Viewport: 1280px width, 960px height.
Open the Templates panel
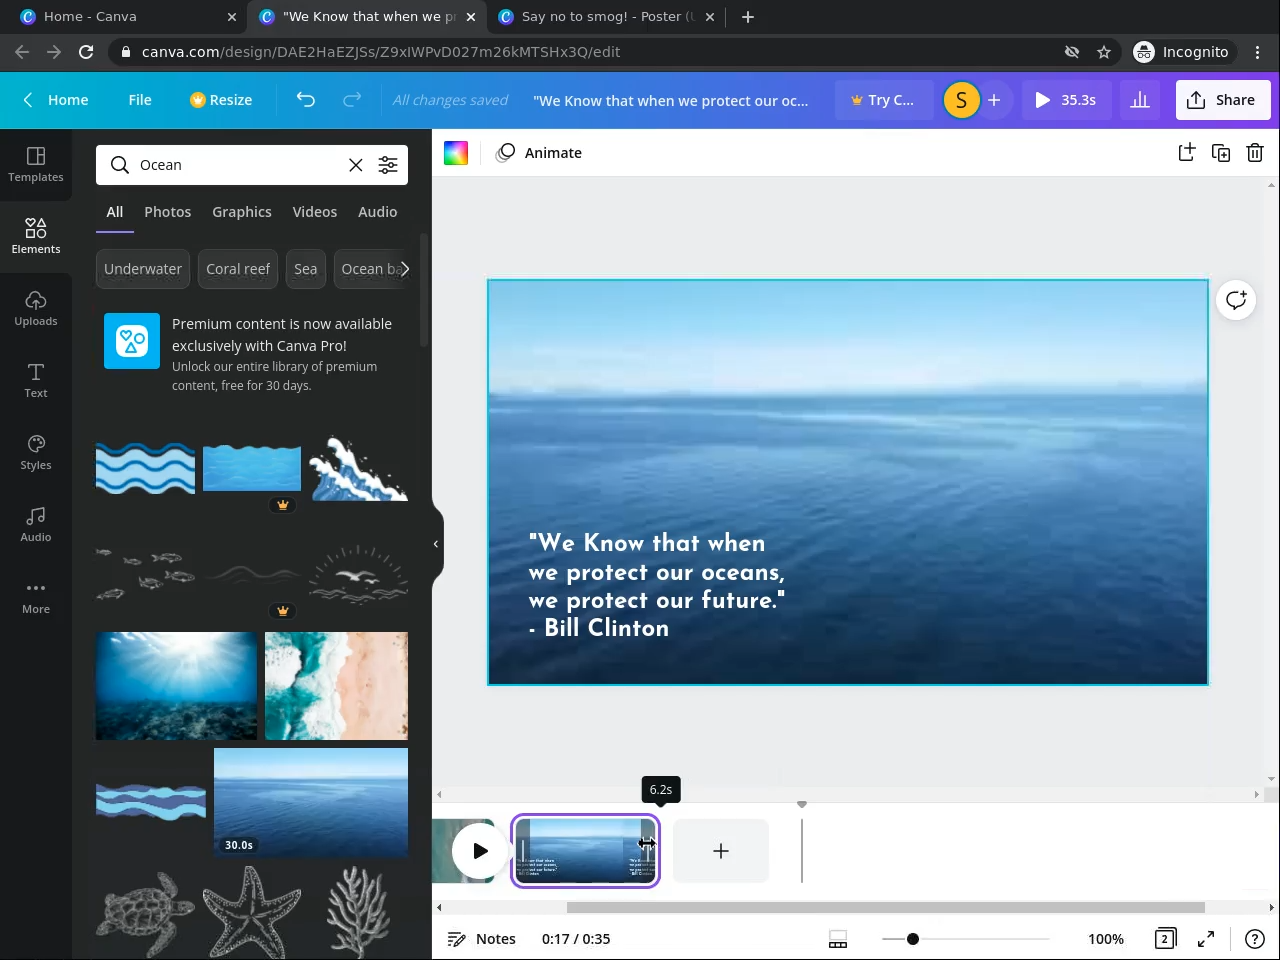(x=36, y=165)
